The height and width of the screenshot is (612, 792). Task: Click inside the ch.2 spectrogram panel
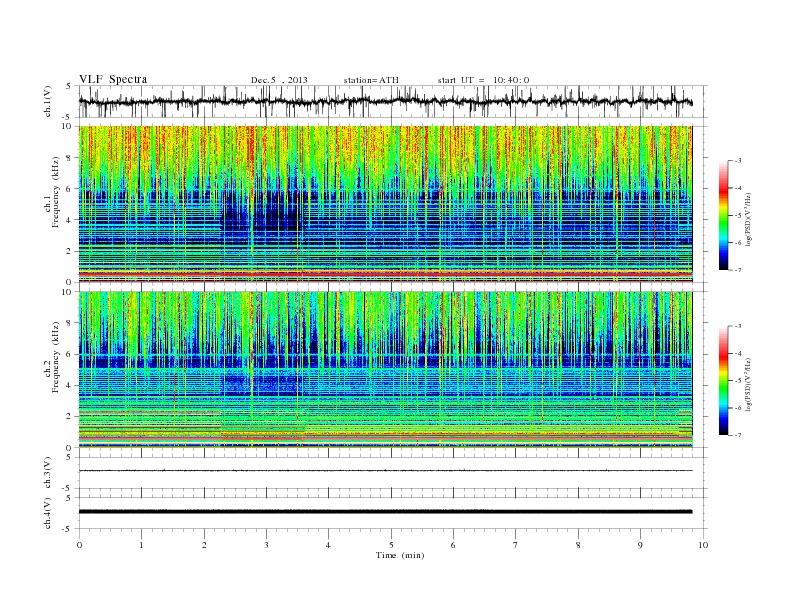tap(385, 370)
